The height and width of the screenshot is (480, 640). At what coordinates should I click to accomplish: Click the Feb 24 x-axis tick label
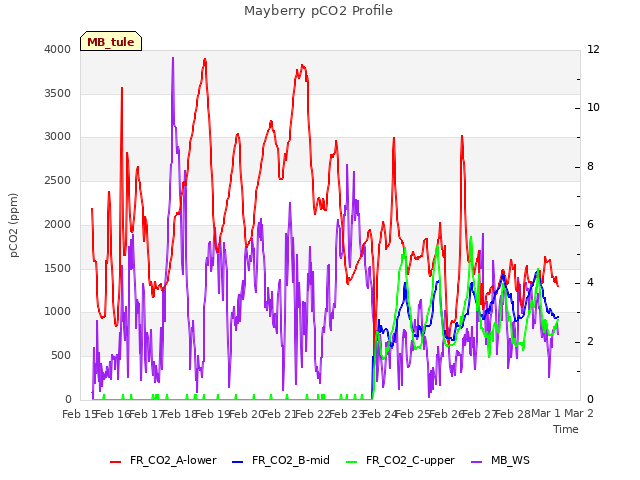380,414
